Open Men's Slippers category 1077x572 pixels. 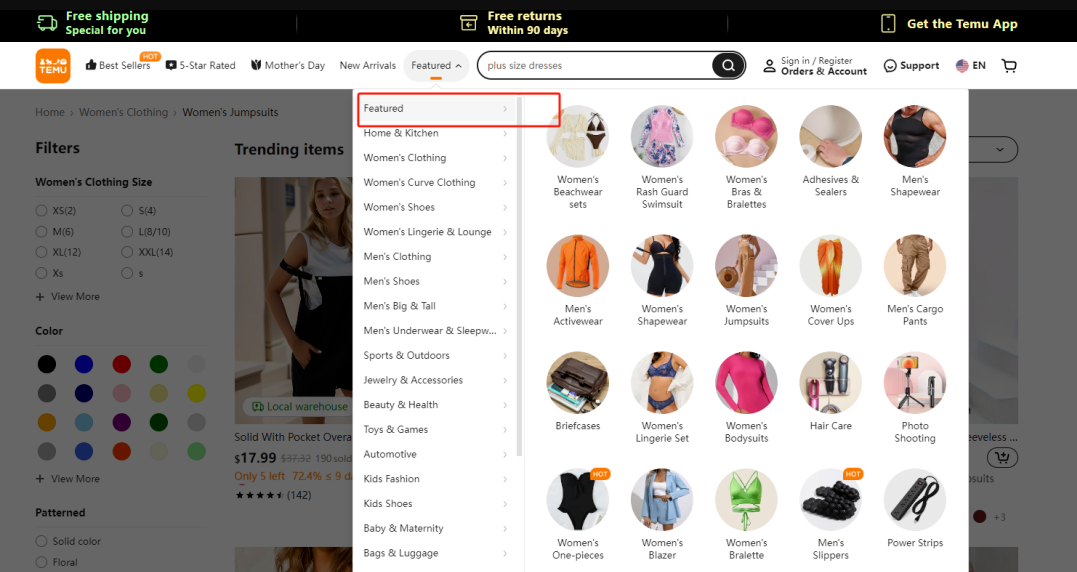tap(831, 514)
